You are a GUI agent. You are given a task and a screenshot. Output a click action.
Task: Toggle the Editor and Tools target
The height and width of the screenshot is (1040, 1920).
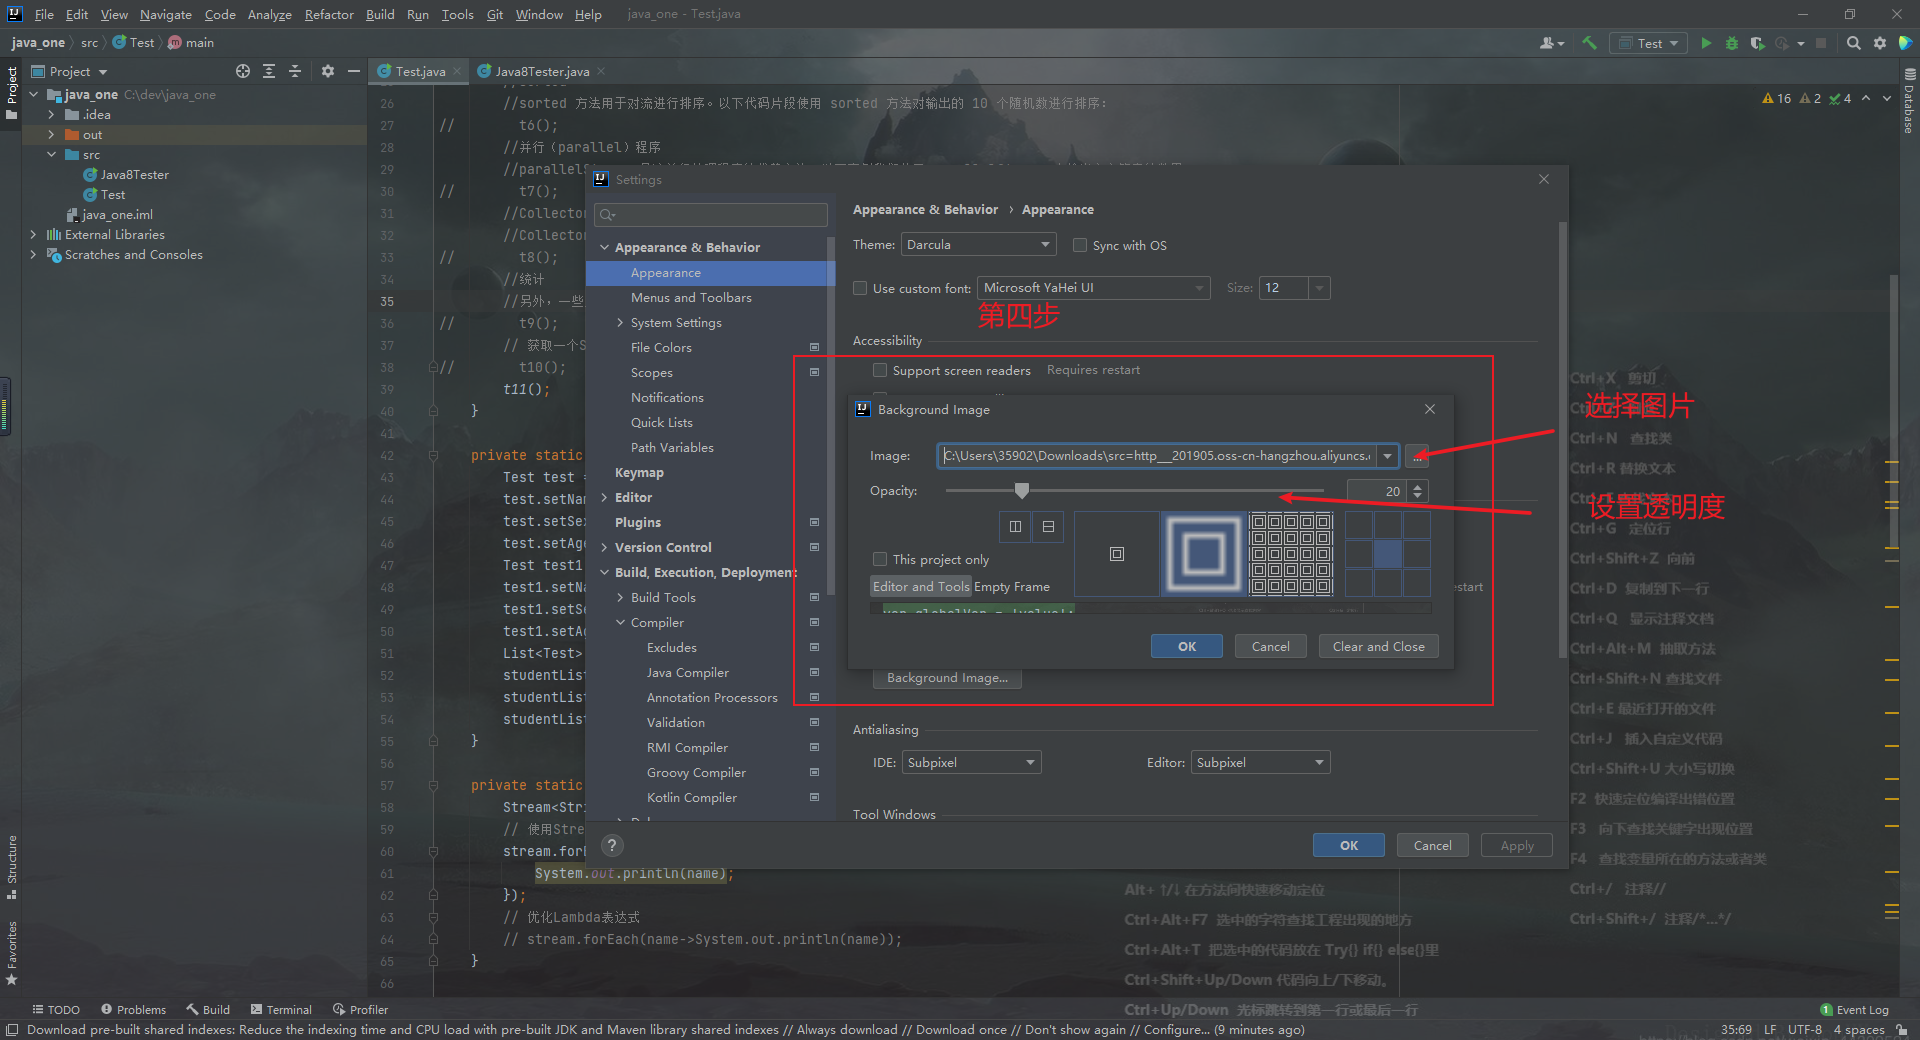point(920,587)
